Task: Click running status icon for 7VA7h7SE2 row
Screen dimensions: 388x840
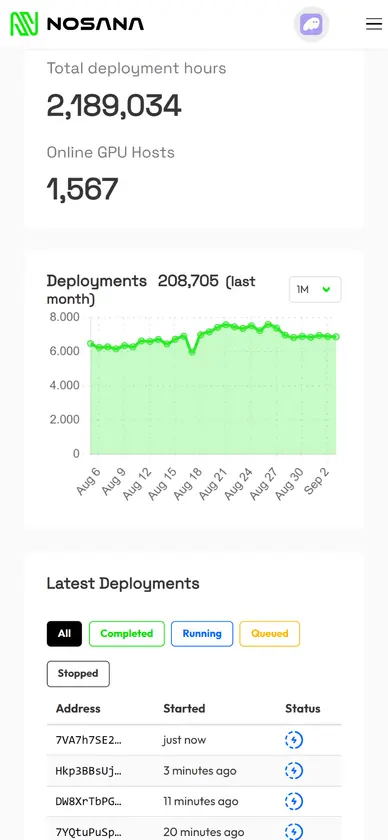Action: click(294, 740)
